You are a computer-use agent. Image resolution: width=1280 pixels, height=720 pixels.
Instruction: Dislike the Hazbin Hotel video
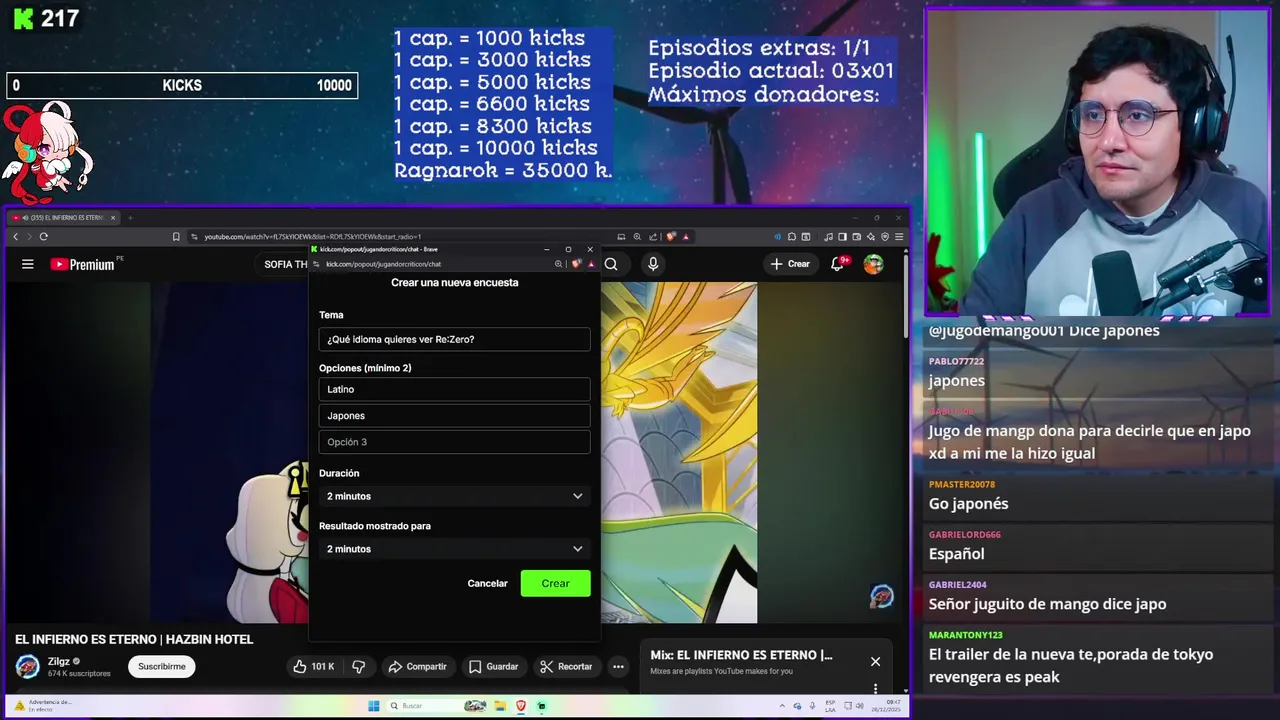tap(359, 667)
